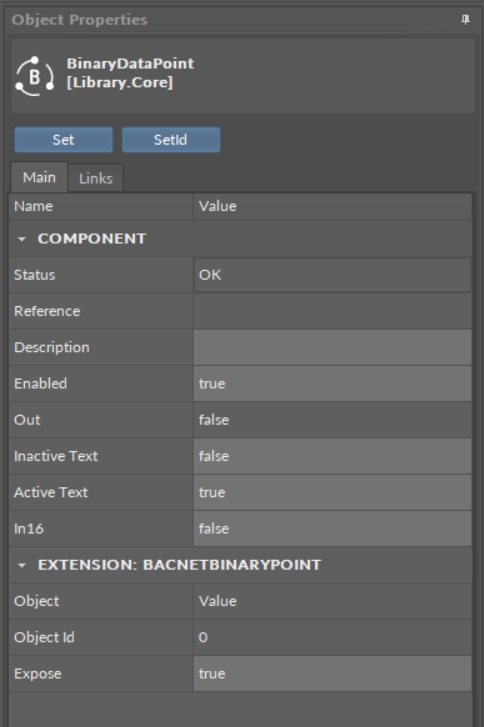484x727 pixels.
Task: Click the Object Id value field
Action: (x=332, y=638)
